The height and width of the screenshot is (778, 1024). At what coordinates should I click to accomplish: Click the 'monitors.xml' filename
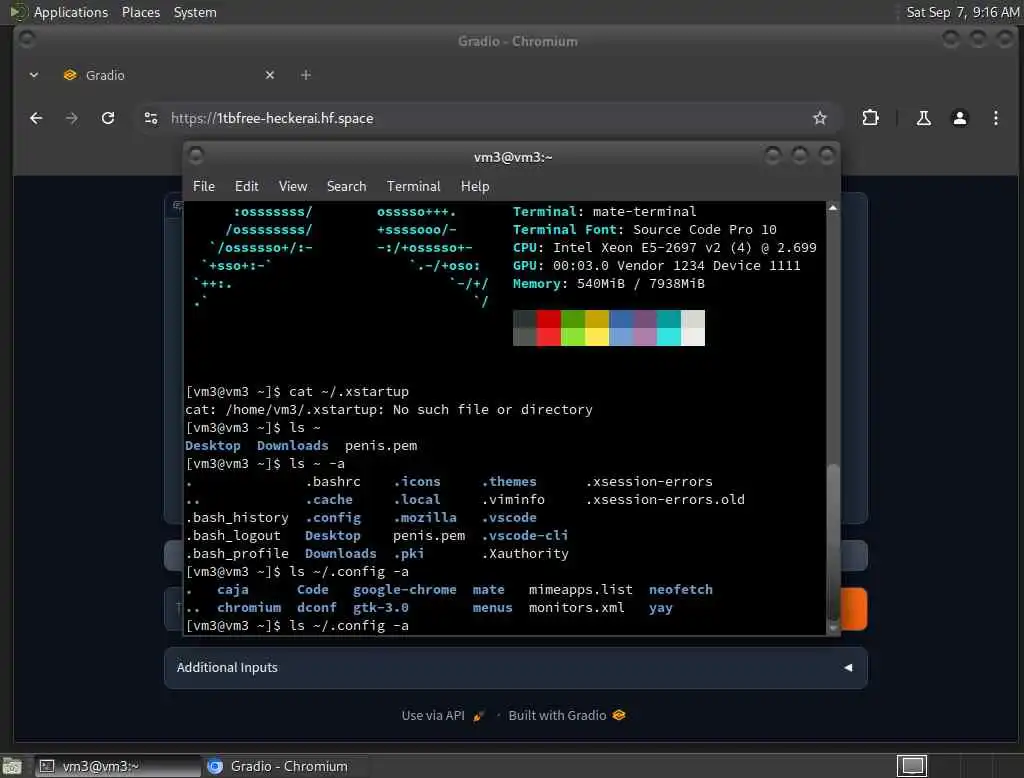coord(576,608)
